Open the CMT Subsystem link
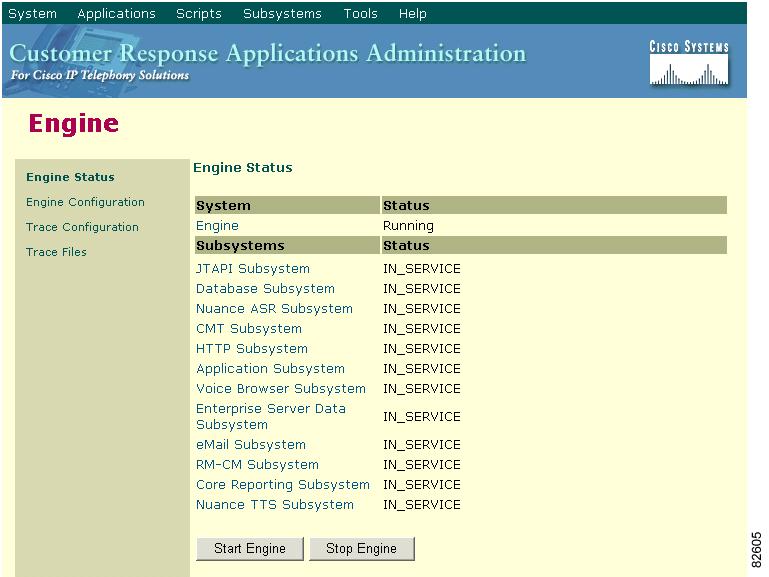Image resolution: width=769 pixels, height=577 pixels. [249, 328]
